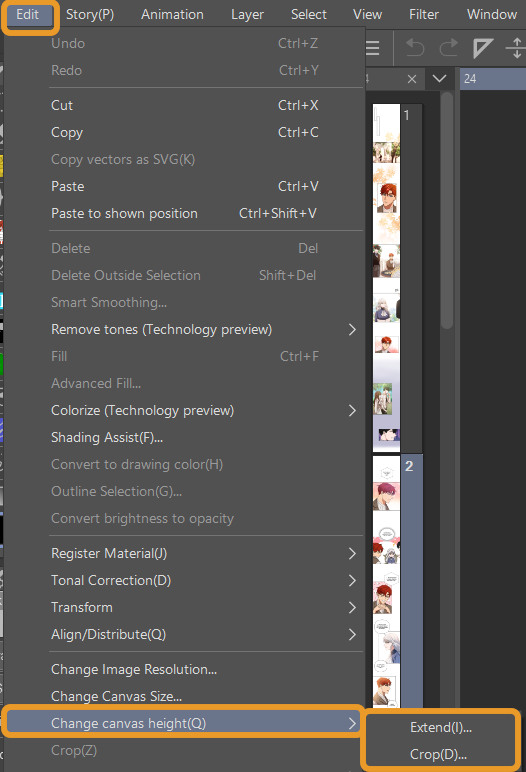Open the Window menu
This screenshot has height=772, width=526.
(492, 15)
